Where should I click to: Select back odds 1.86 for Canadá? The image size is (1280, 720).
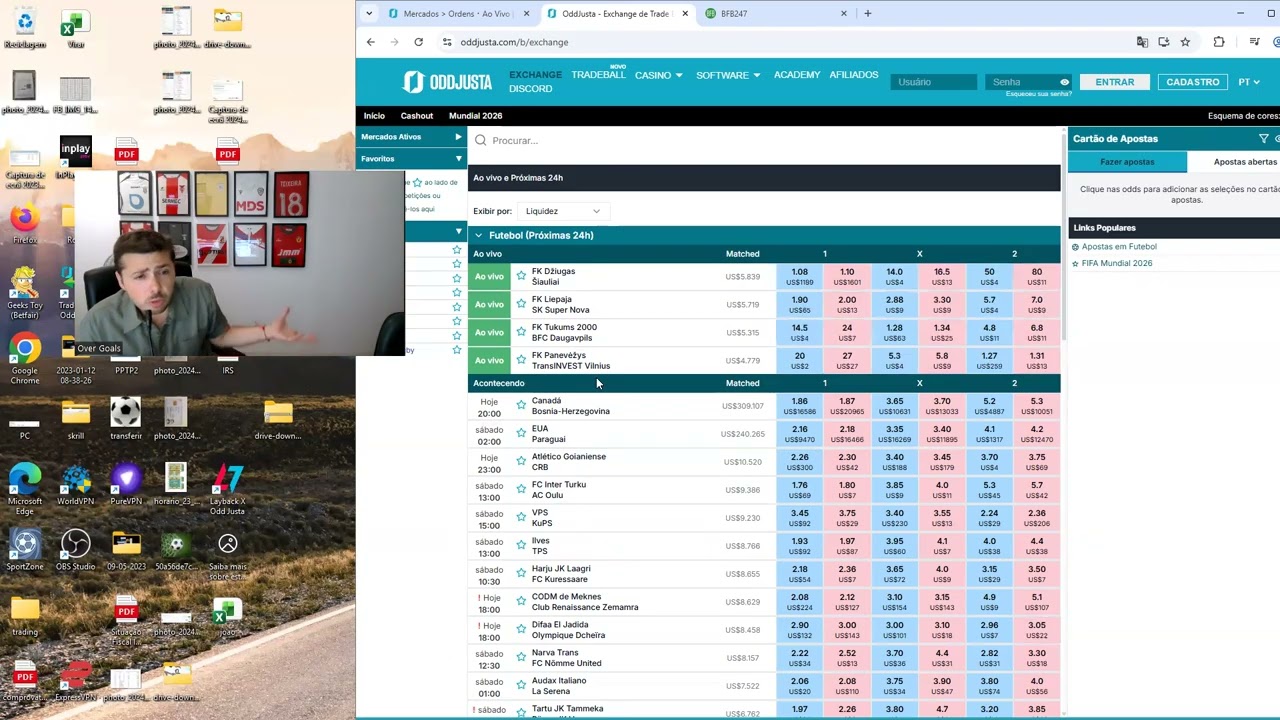point(800,406)
